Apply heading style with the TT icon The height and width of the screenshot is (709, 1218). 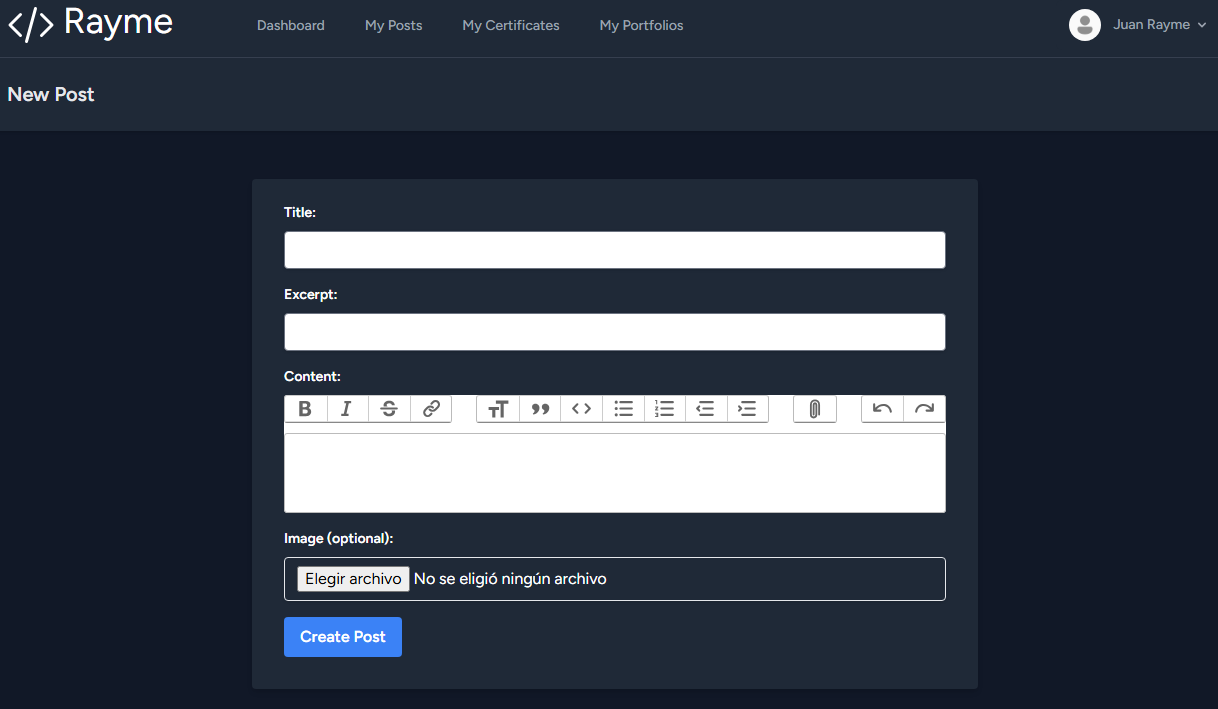(x=498, y=409)
